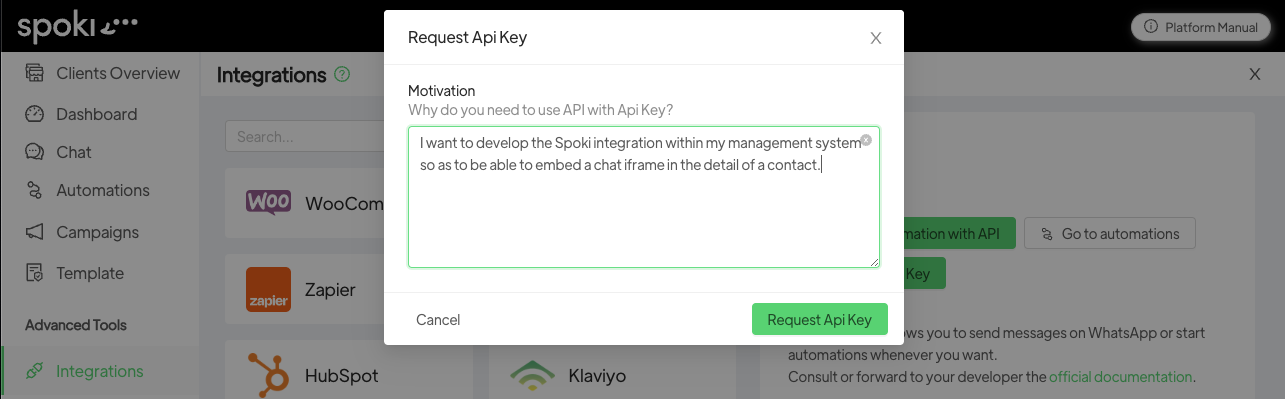Open the official documentation link
The height and width of the screenshot is (399, 1285).
click(1120, 377)
